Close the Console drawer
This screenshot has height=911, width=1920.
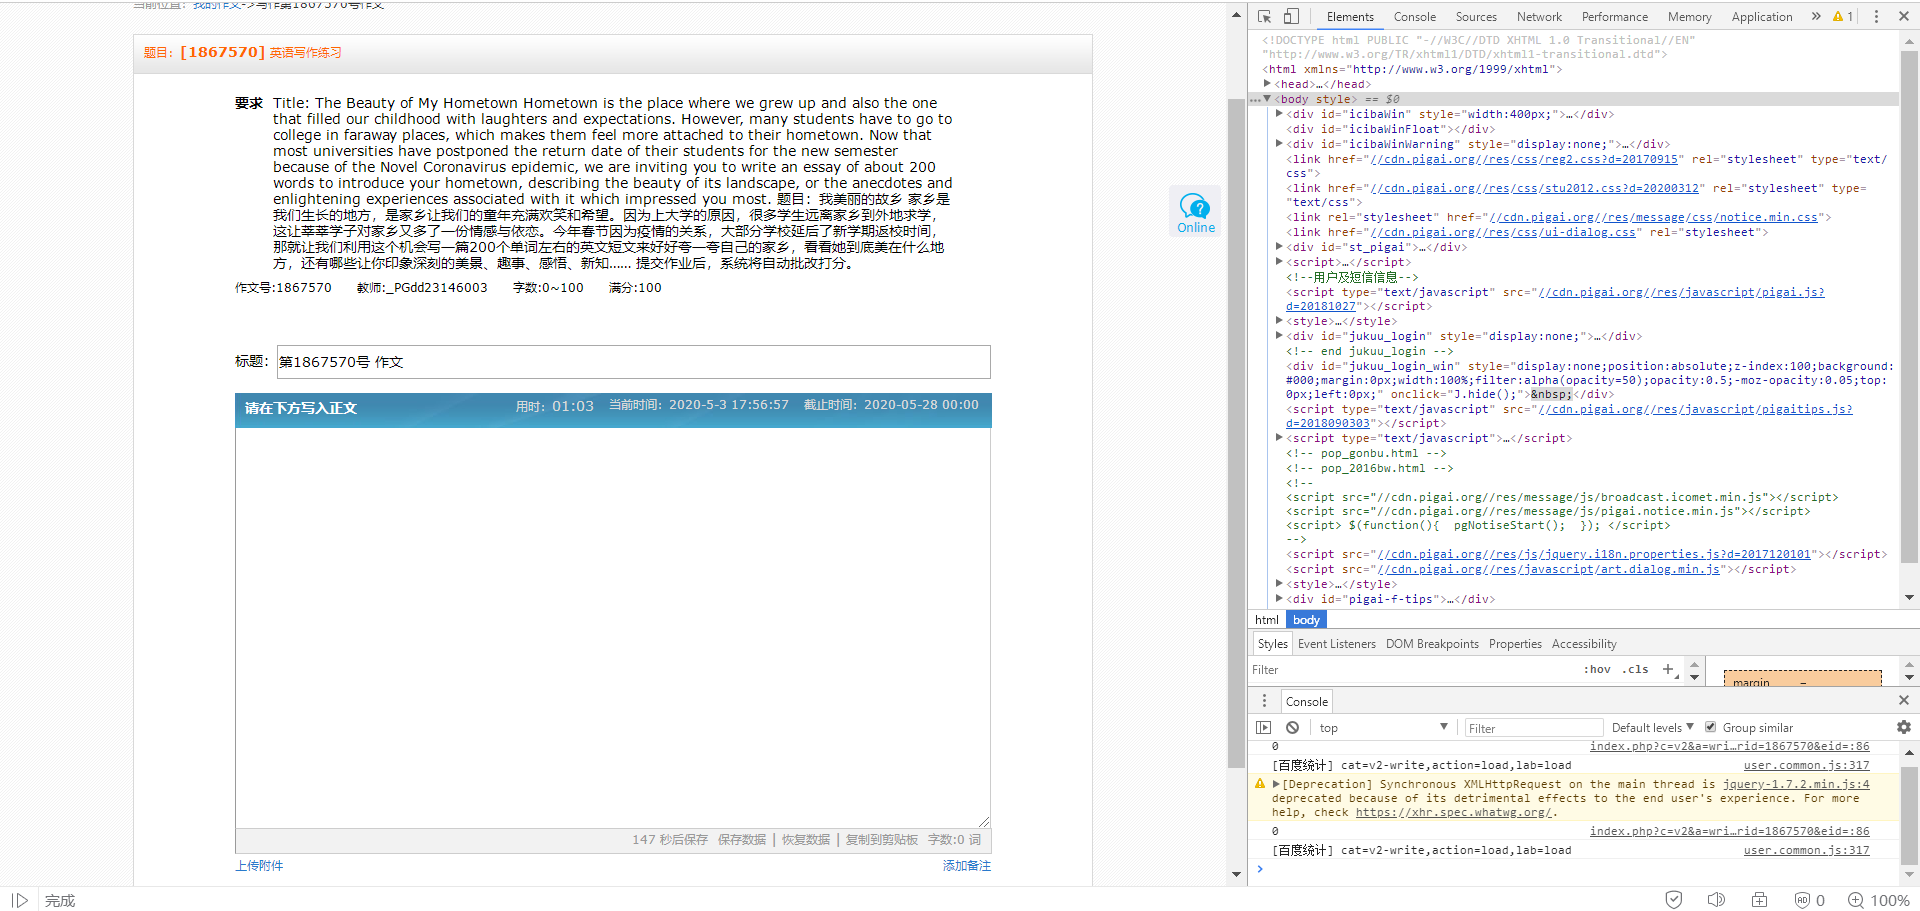(1904, 700)
